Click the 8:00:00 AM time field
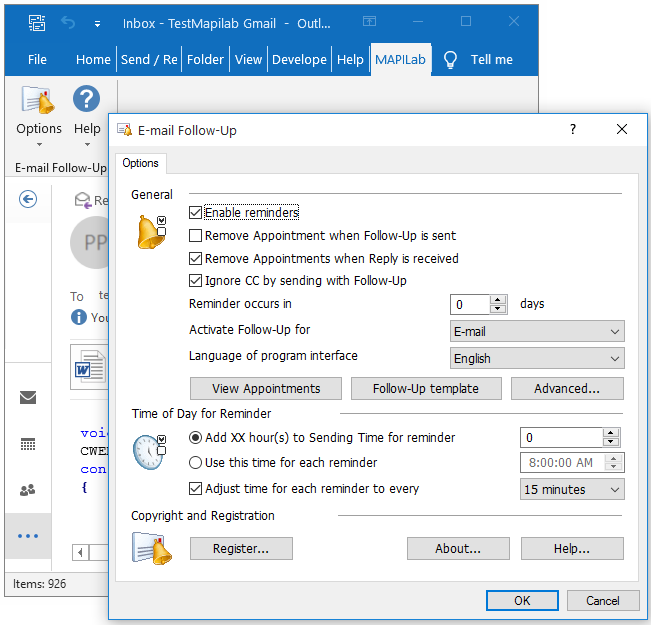The height and width of the screenshot is (625, 651). pos(563,463)
